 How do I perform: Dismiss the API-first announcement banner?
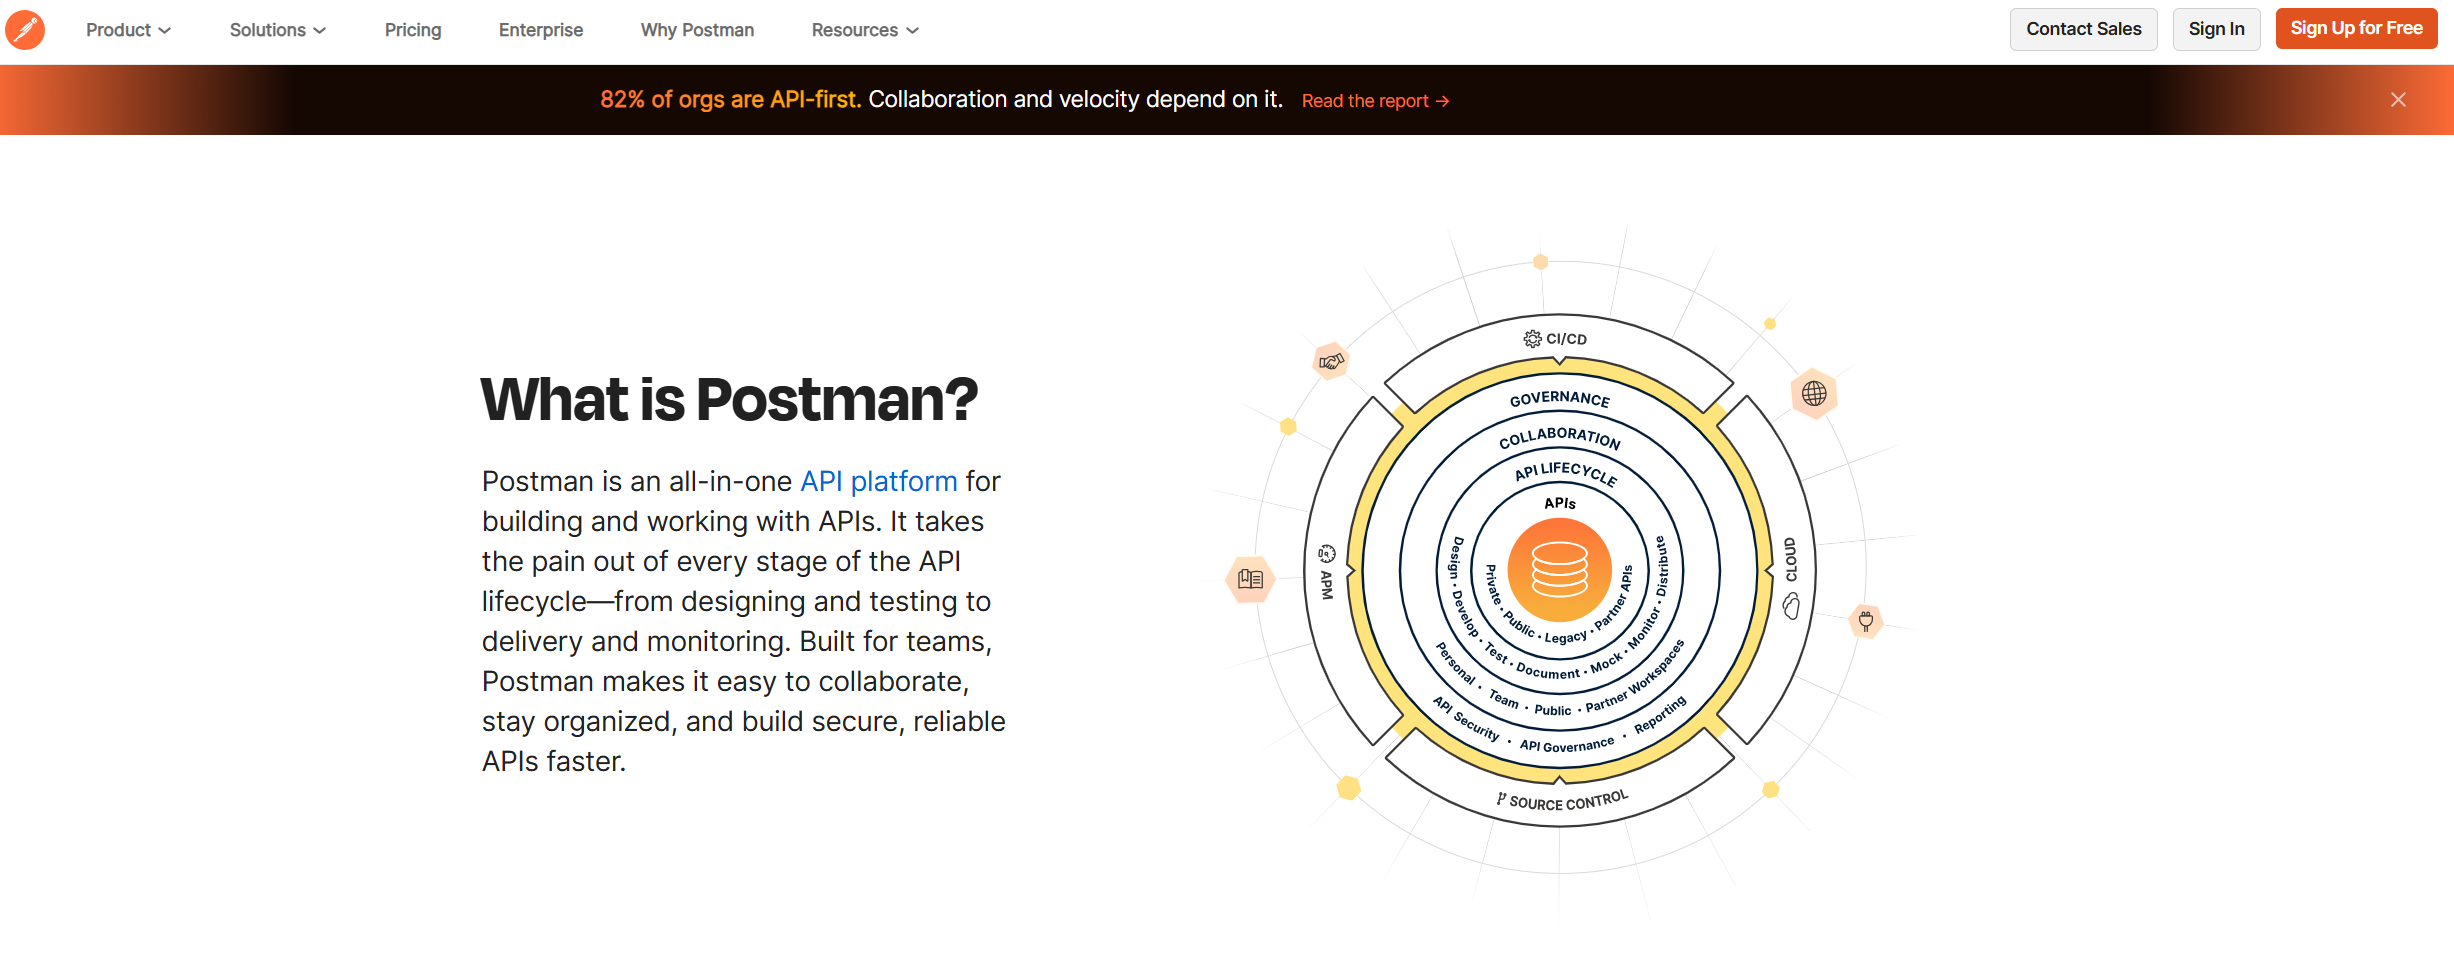2398,100
